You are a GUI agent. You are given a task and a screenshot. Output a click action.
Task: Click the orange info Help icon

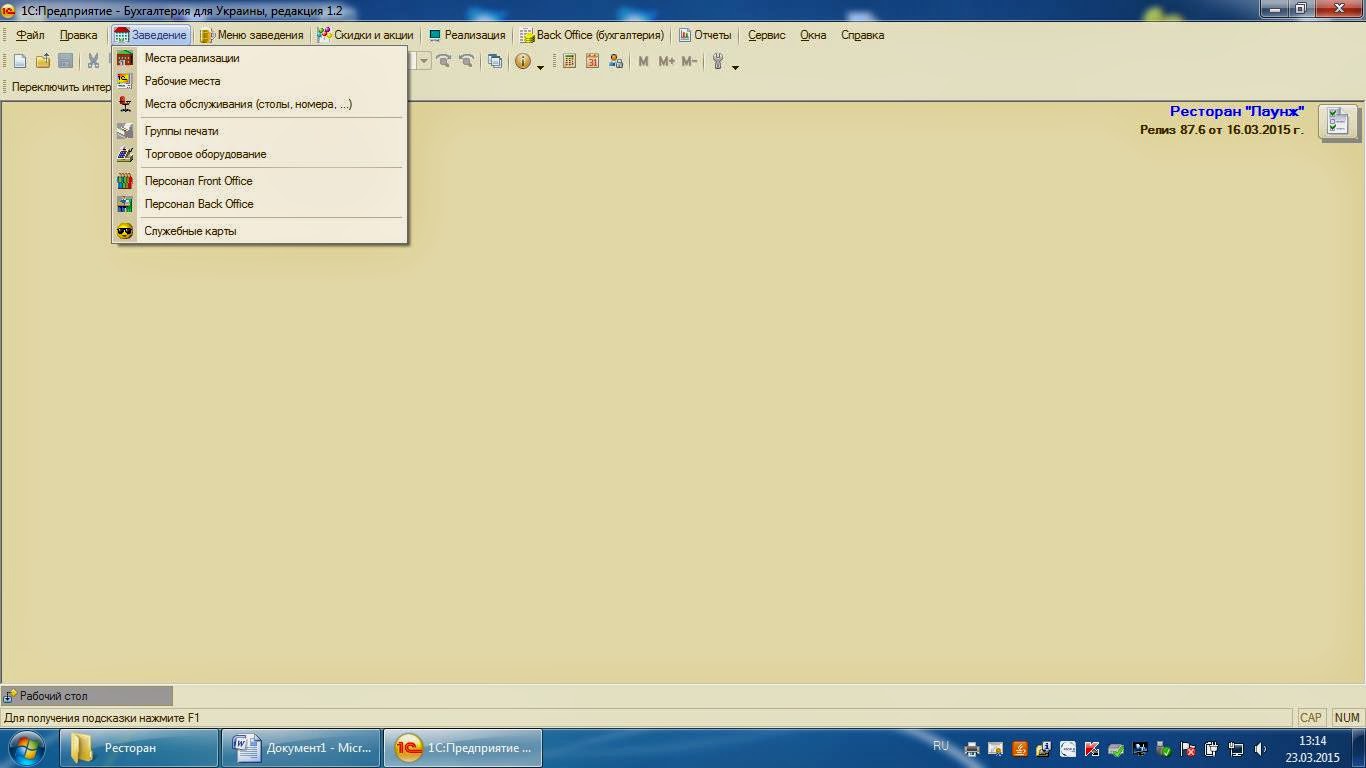(523, 61)
